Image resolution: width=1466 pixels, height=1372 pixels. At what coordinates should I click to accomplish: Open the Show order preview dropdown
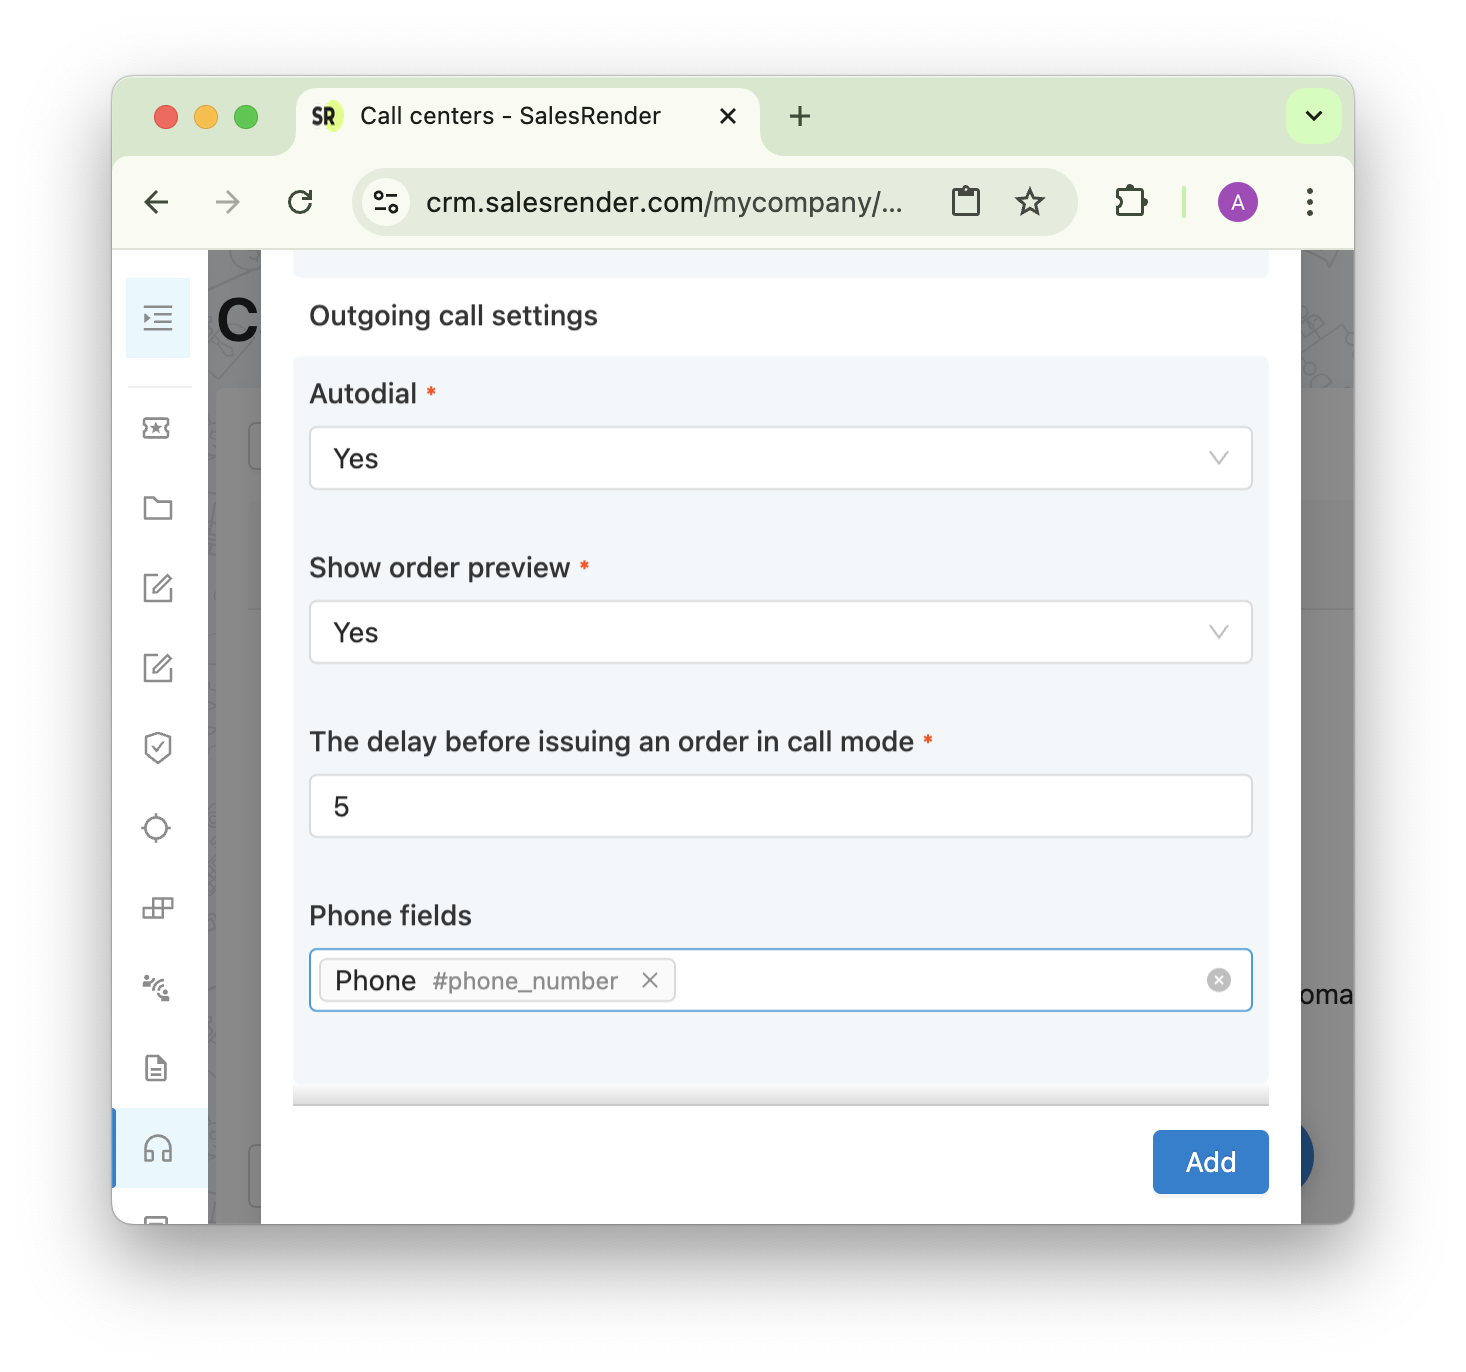coord(781,632)
